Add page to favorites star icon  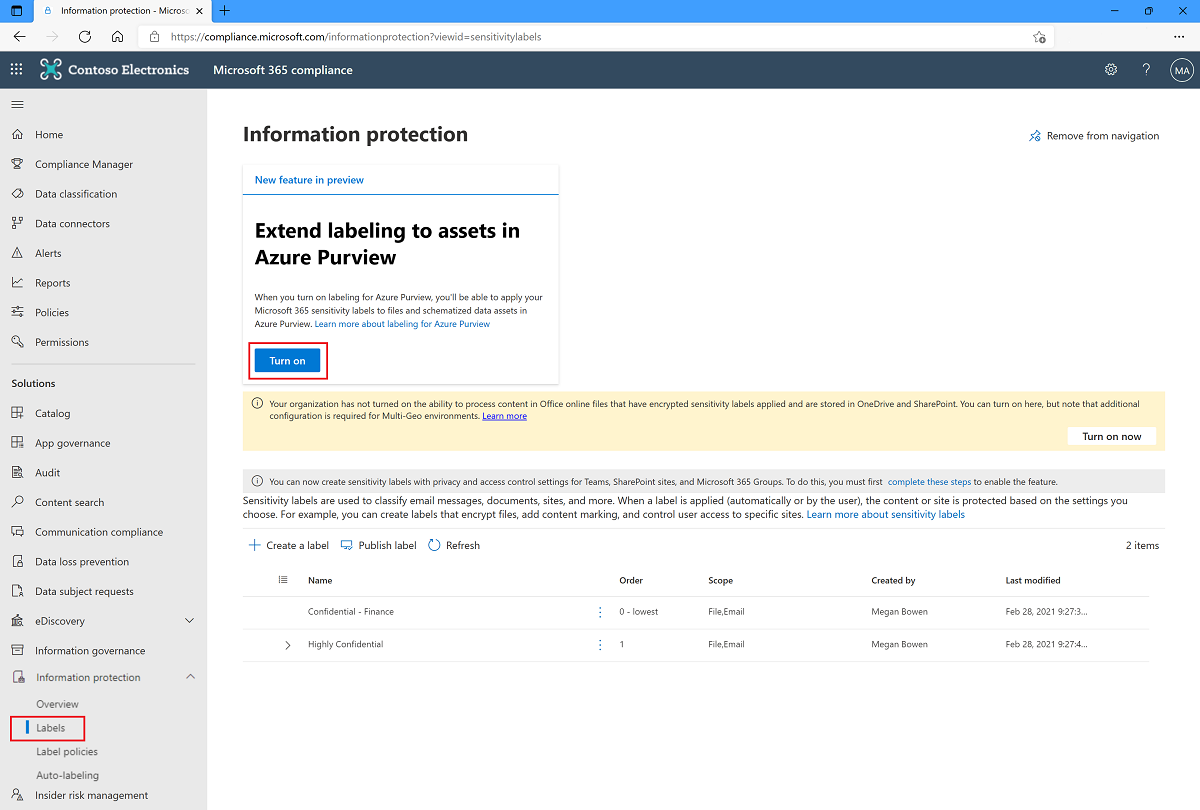click(x=1039, y=37)
